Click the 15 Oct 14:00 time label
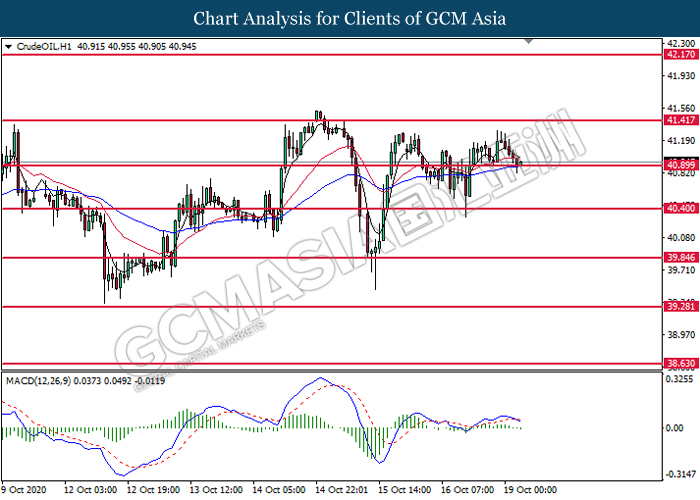The image size is (700, 500). point(405,490)
